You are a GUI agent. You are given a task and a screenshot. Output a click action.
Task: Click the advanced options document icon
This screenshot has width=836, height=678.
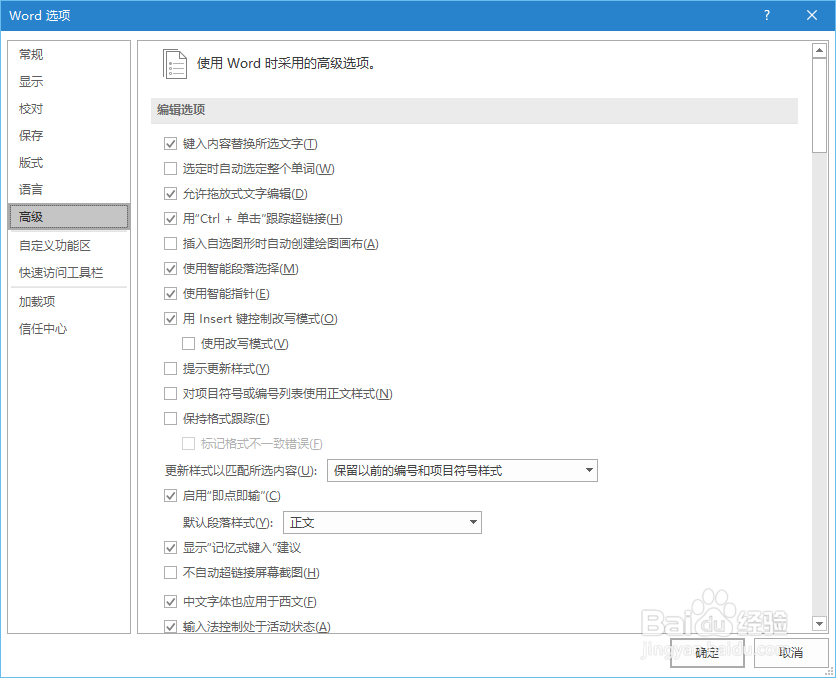(x=175, y=62)
